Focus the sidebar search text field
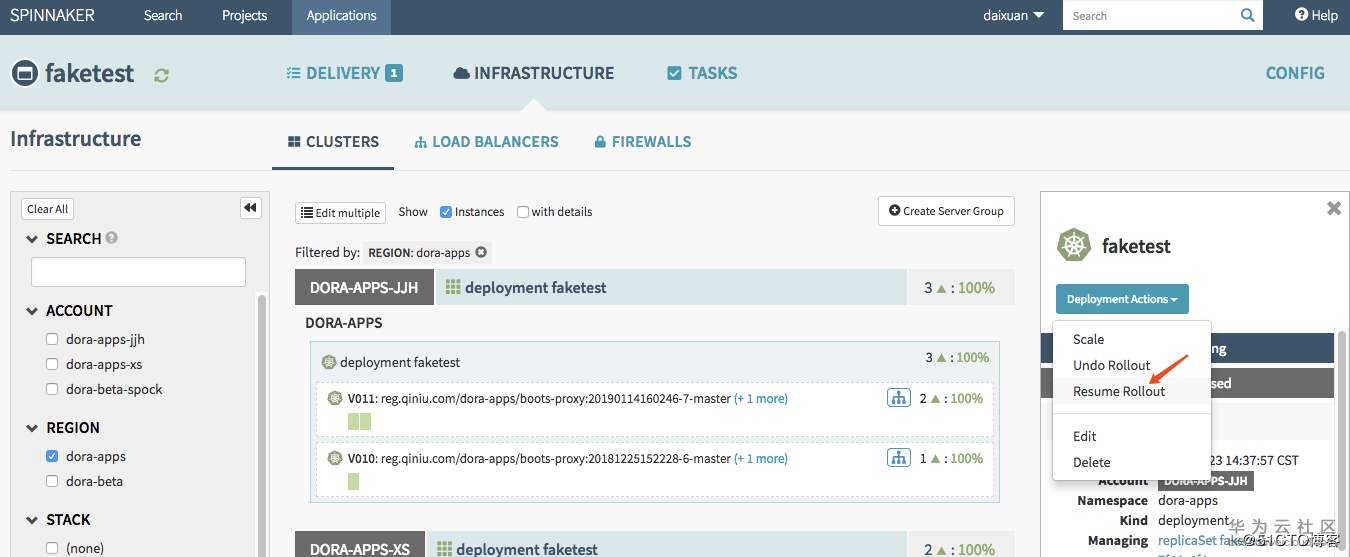Viewport: 1350px width, 557px height. pyautogui.click(x=138, y=272)
